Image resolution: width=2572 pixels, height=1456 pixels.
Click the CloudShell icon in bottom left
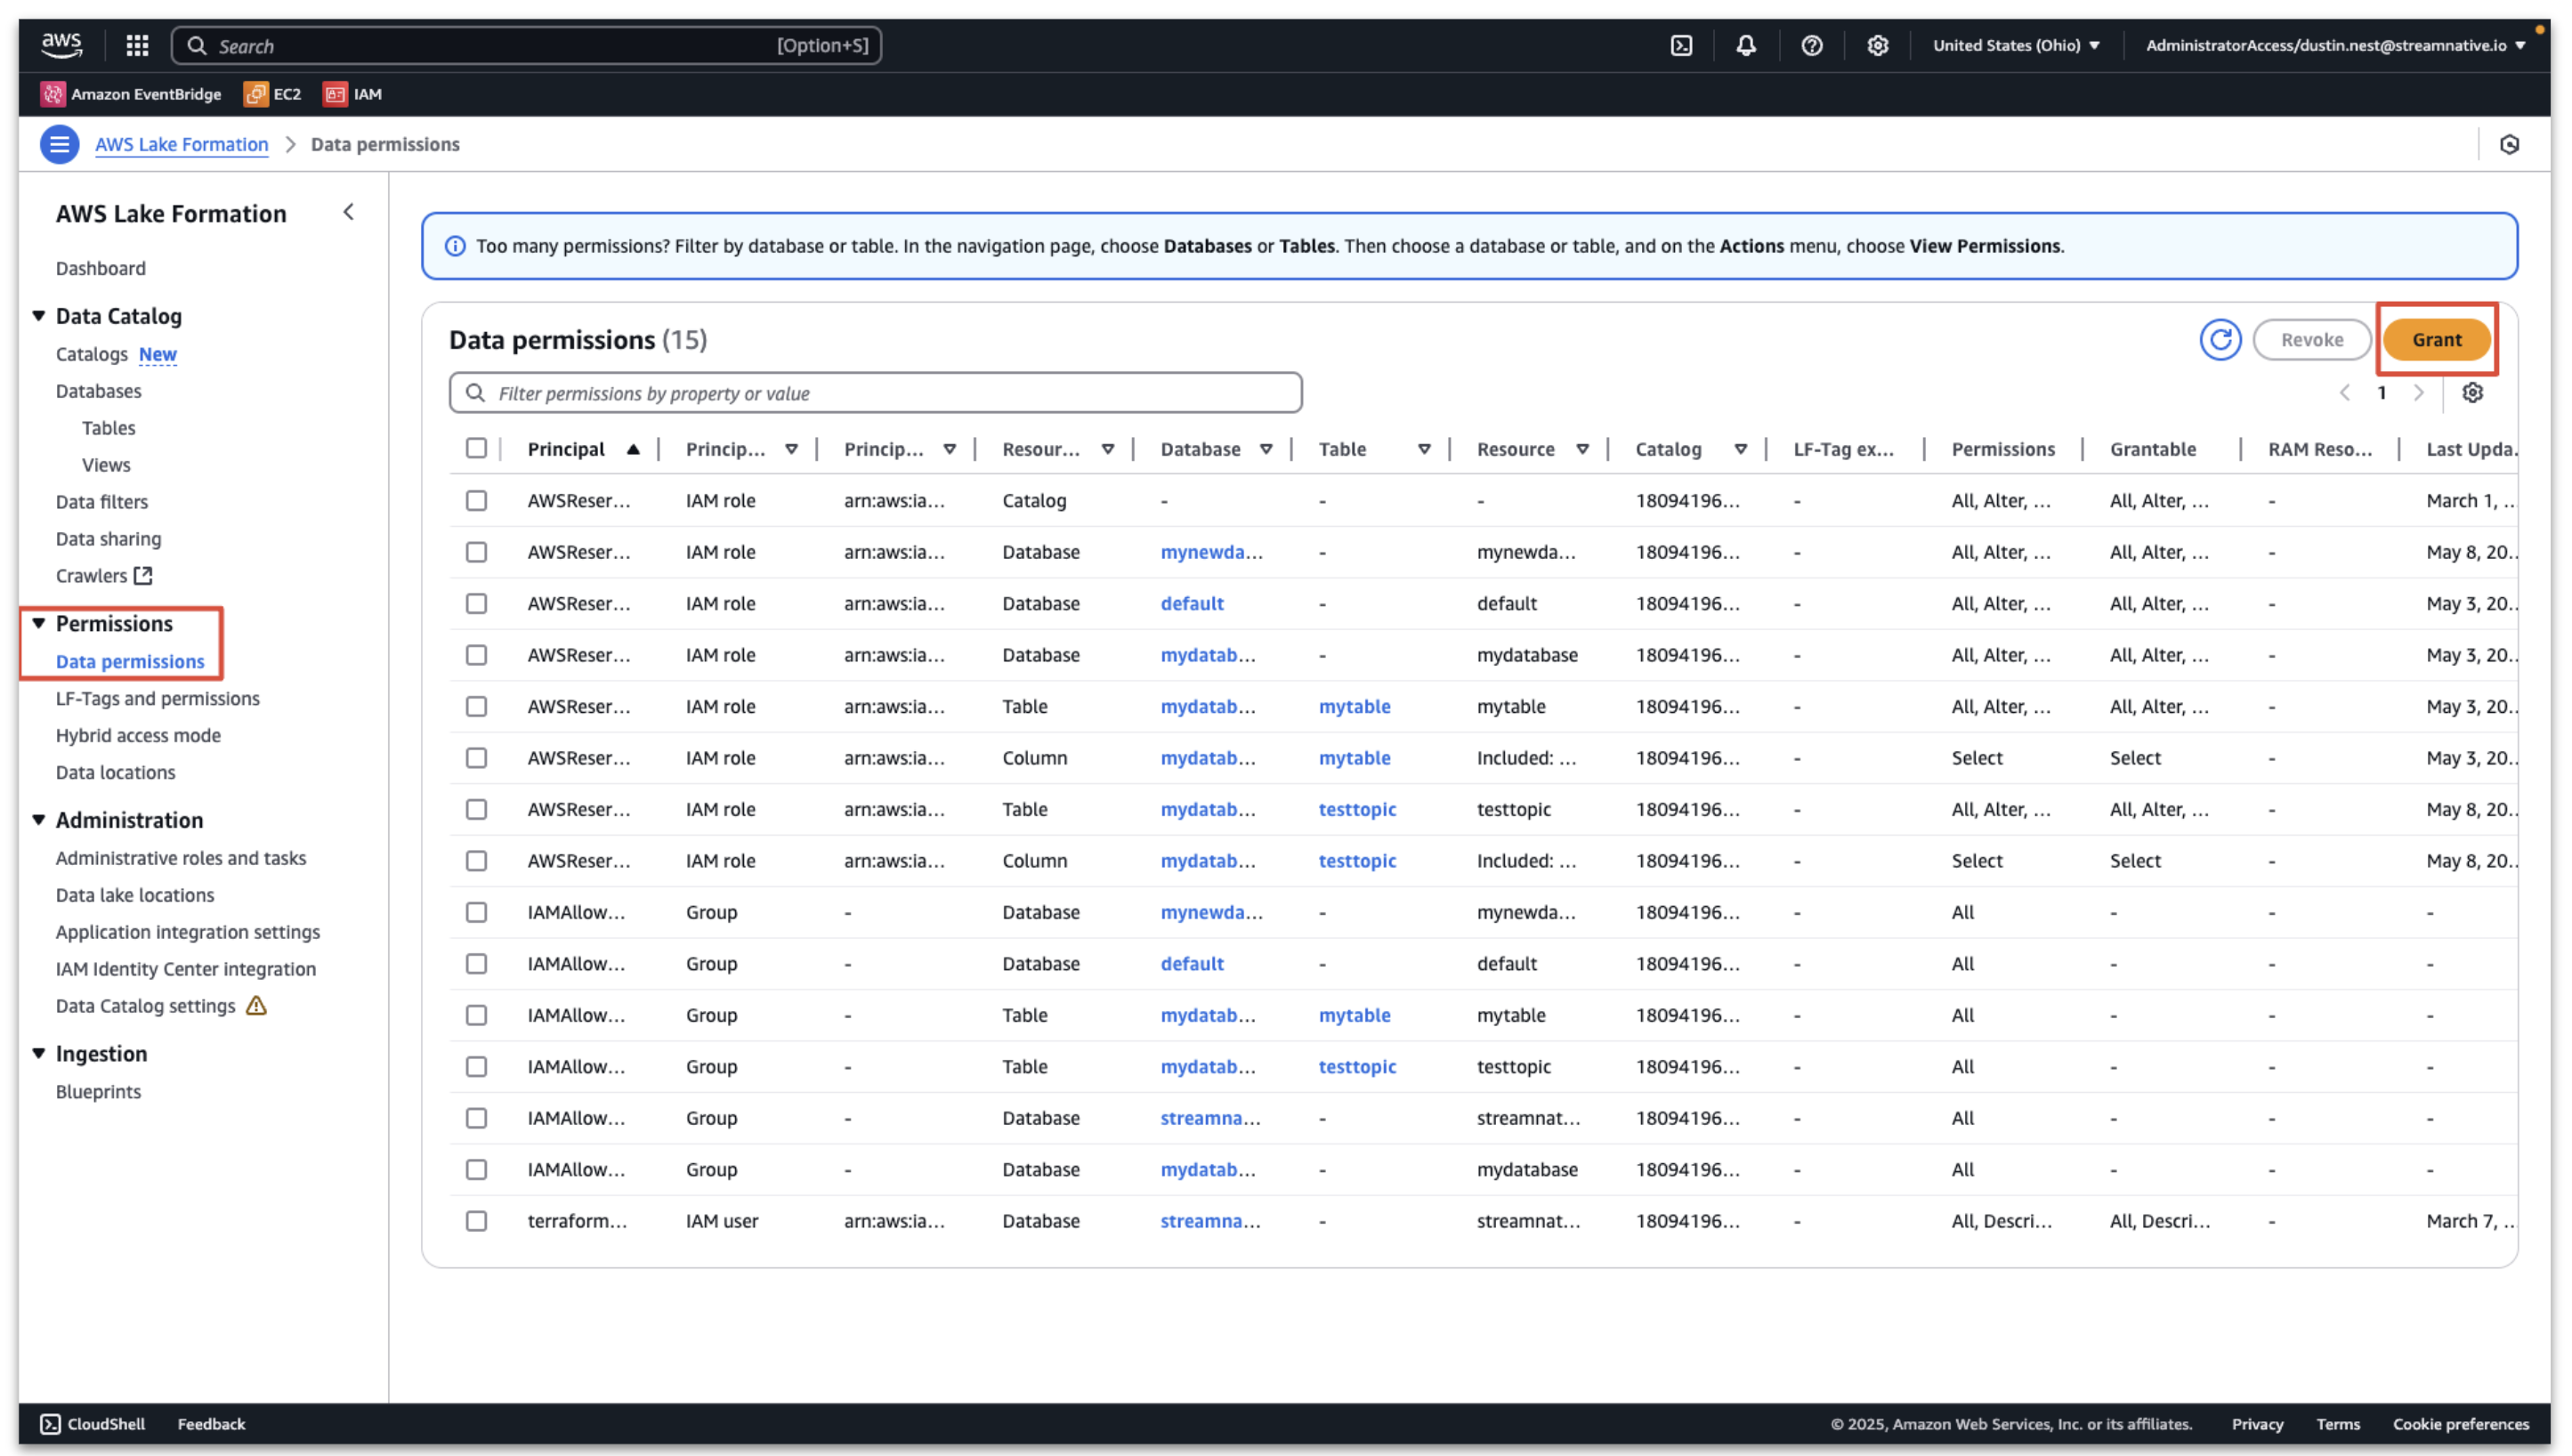(x=52, y=1422)
